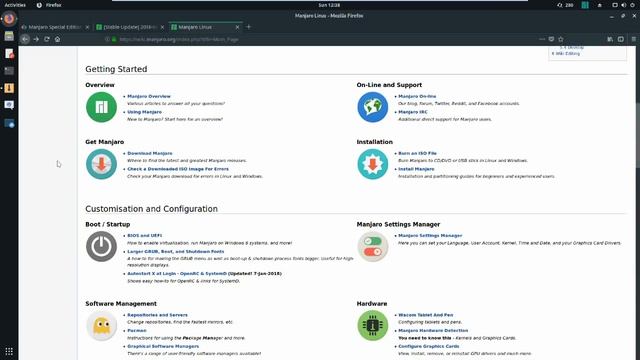The image size is (640, 360).
Task: Follow the Download Manjaro link
Action: (x=150, y=153)
